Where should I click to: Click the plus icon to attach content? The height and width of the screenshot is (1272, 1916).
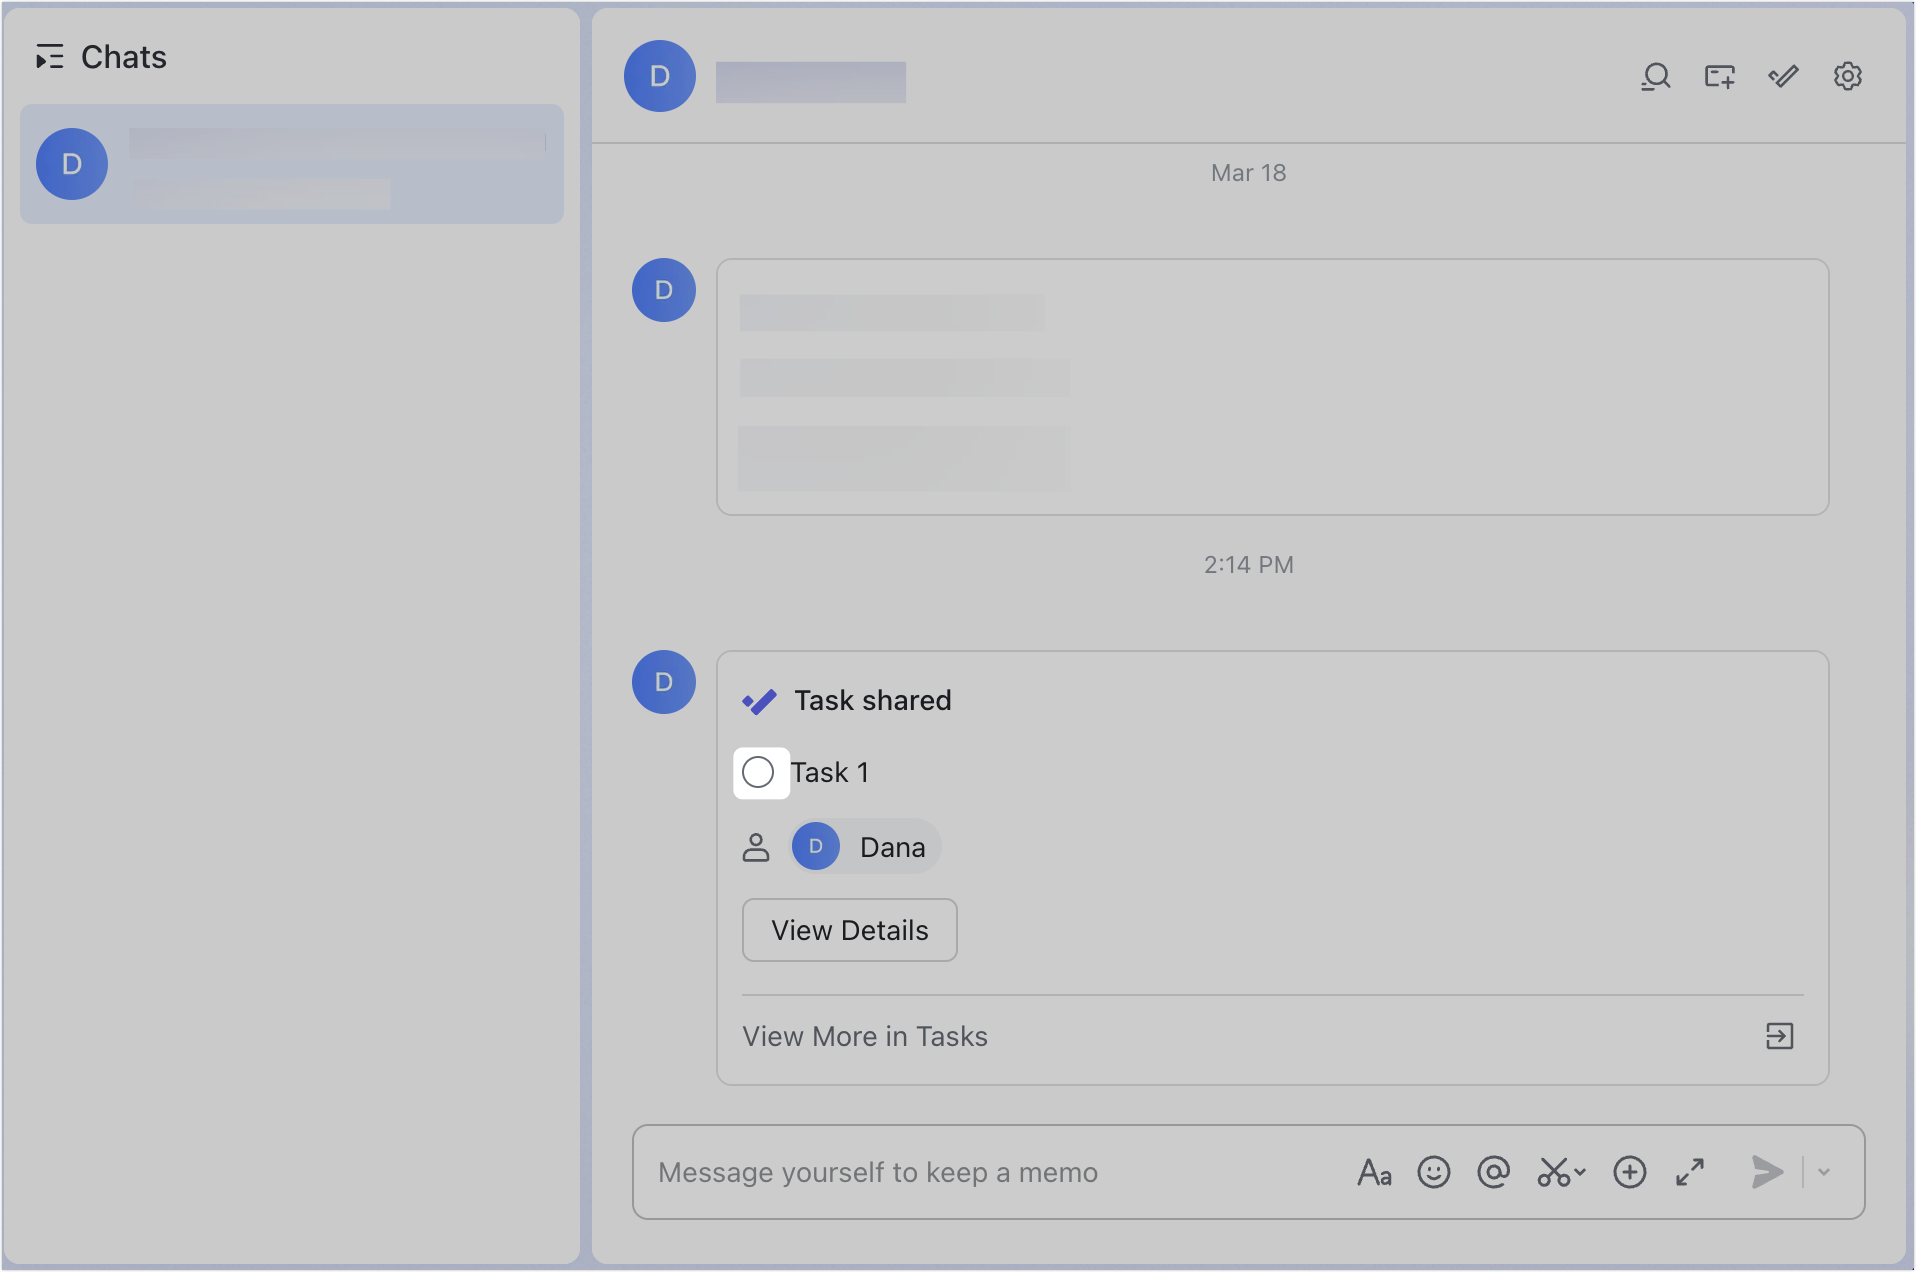pos(1628,1172)
